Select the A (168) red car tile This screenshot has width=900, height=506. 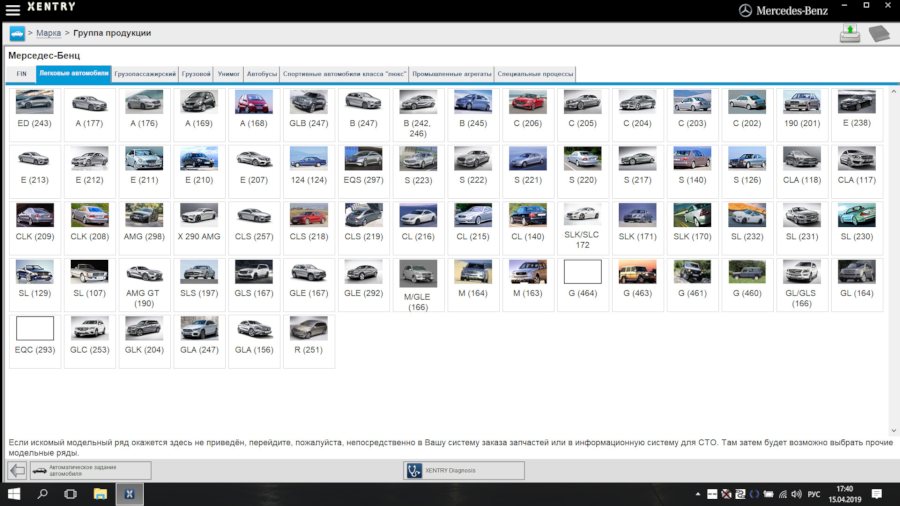pos(254,114)
